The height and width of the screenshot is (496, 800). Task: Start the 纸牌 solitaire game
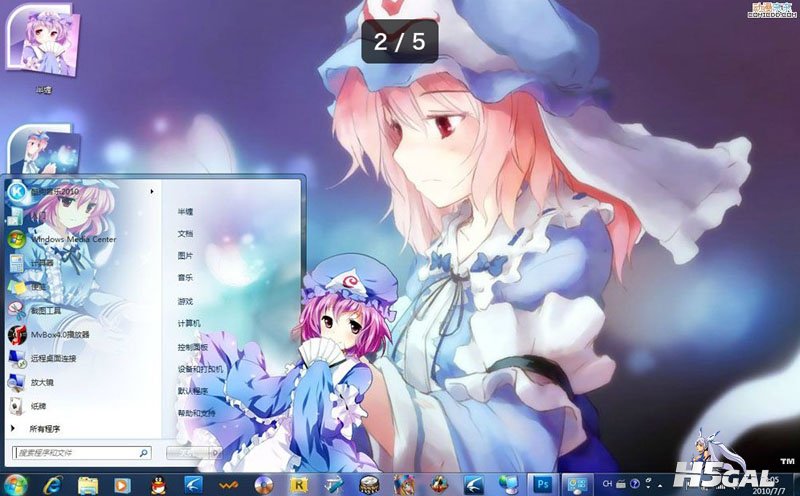[81, 406]
